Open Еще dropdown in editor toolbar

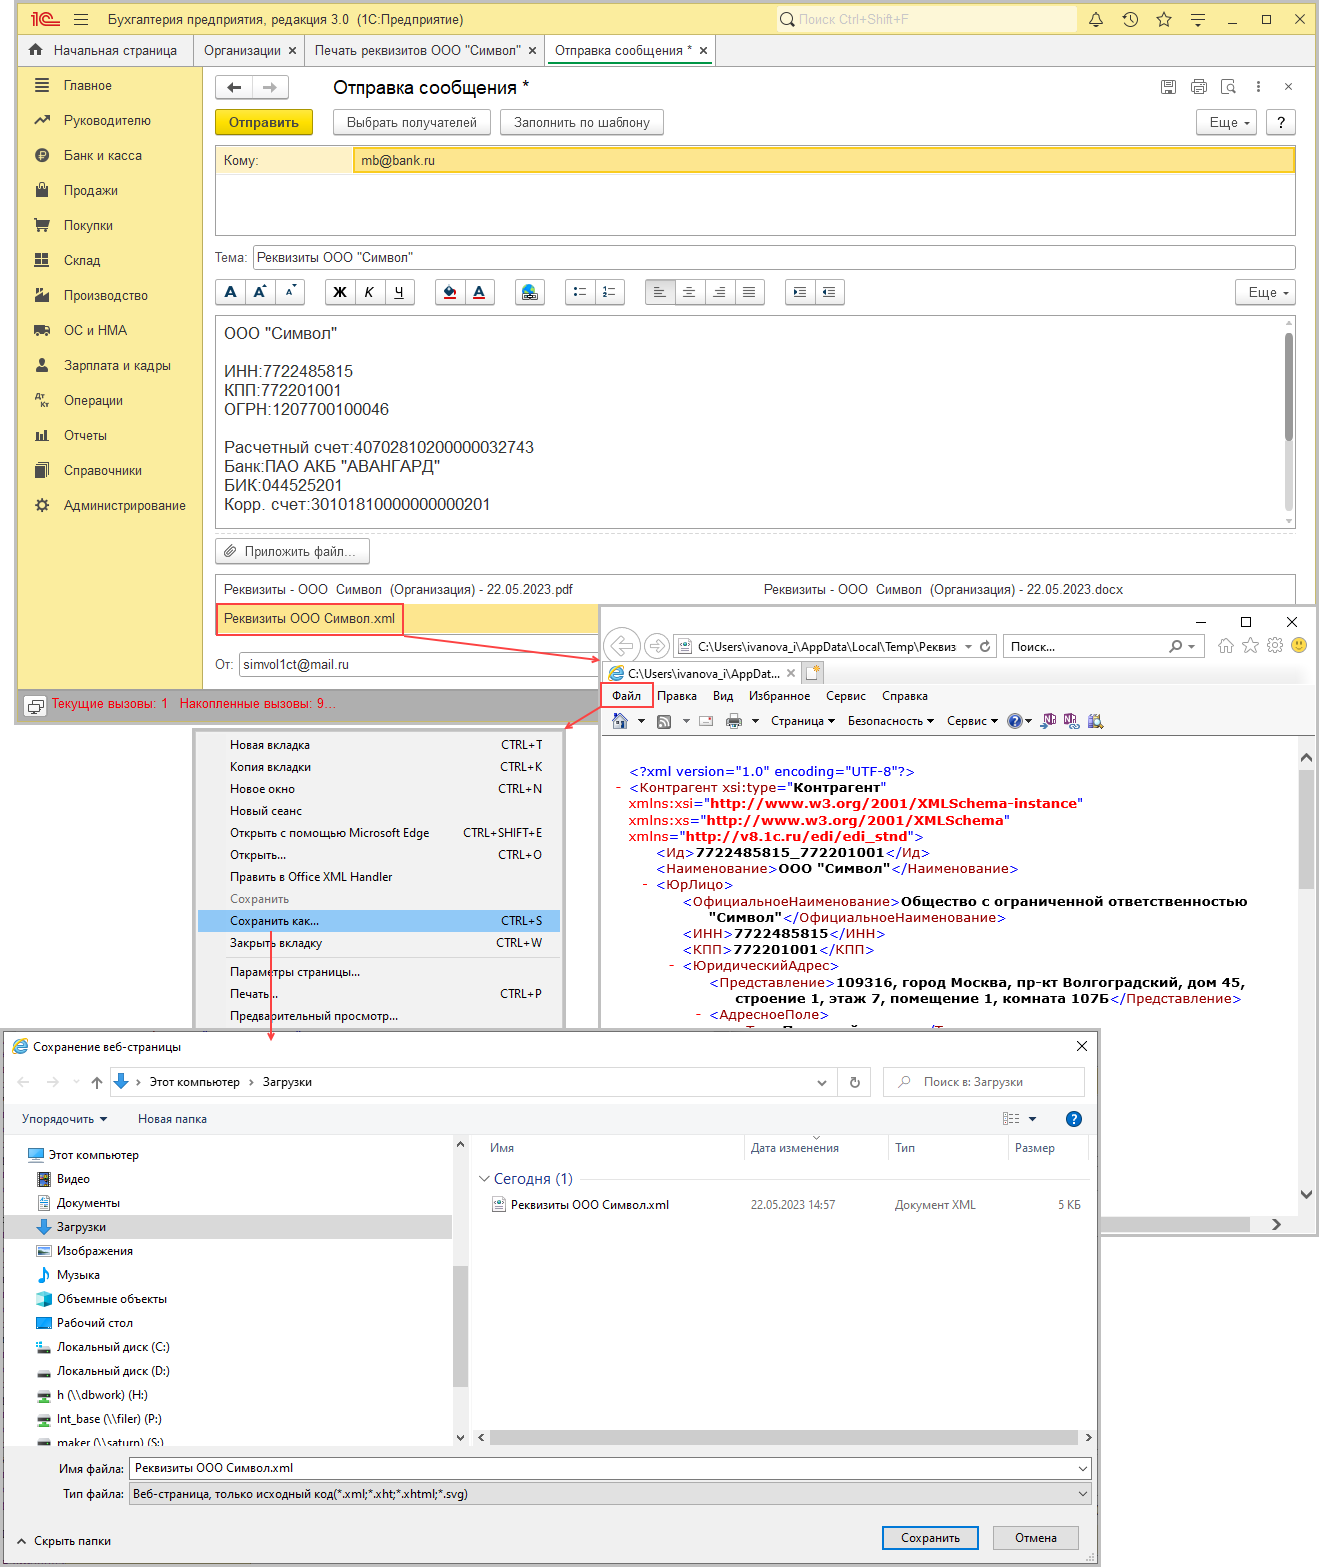coord(1266,292)
